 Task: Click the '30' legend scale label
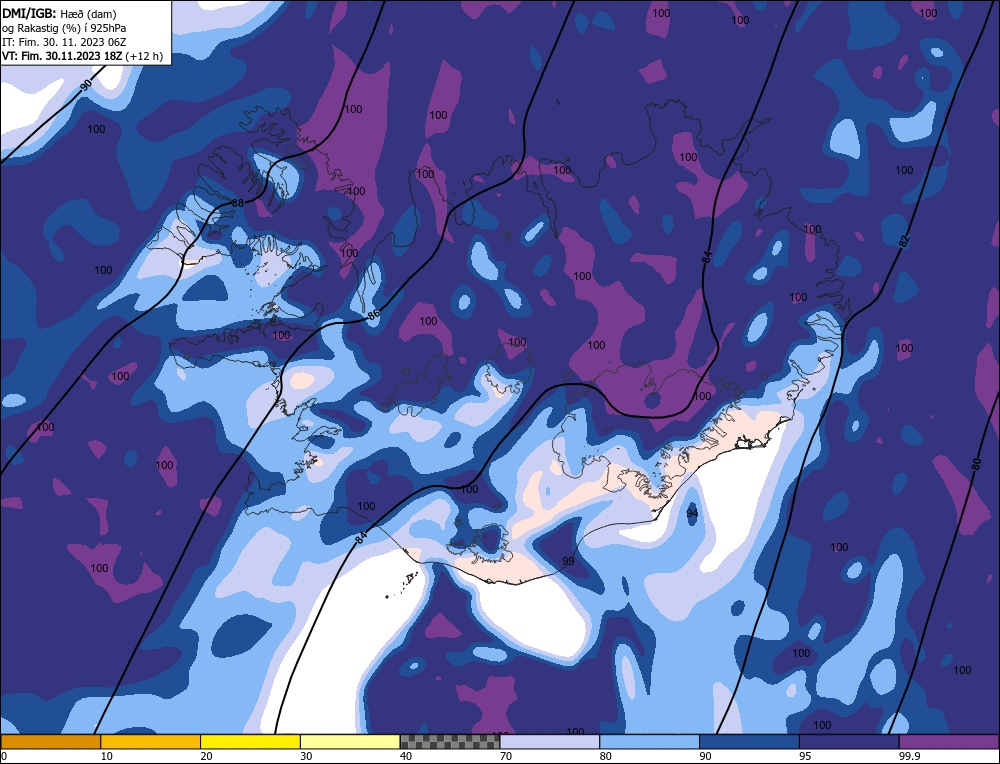click(305, 756)
